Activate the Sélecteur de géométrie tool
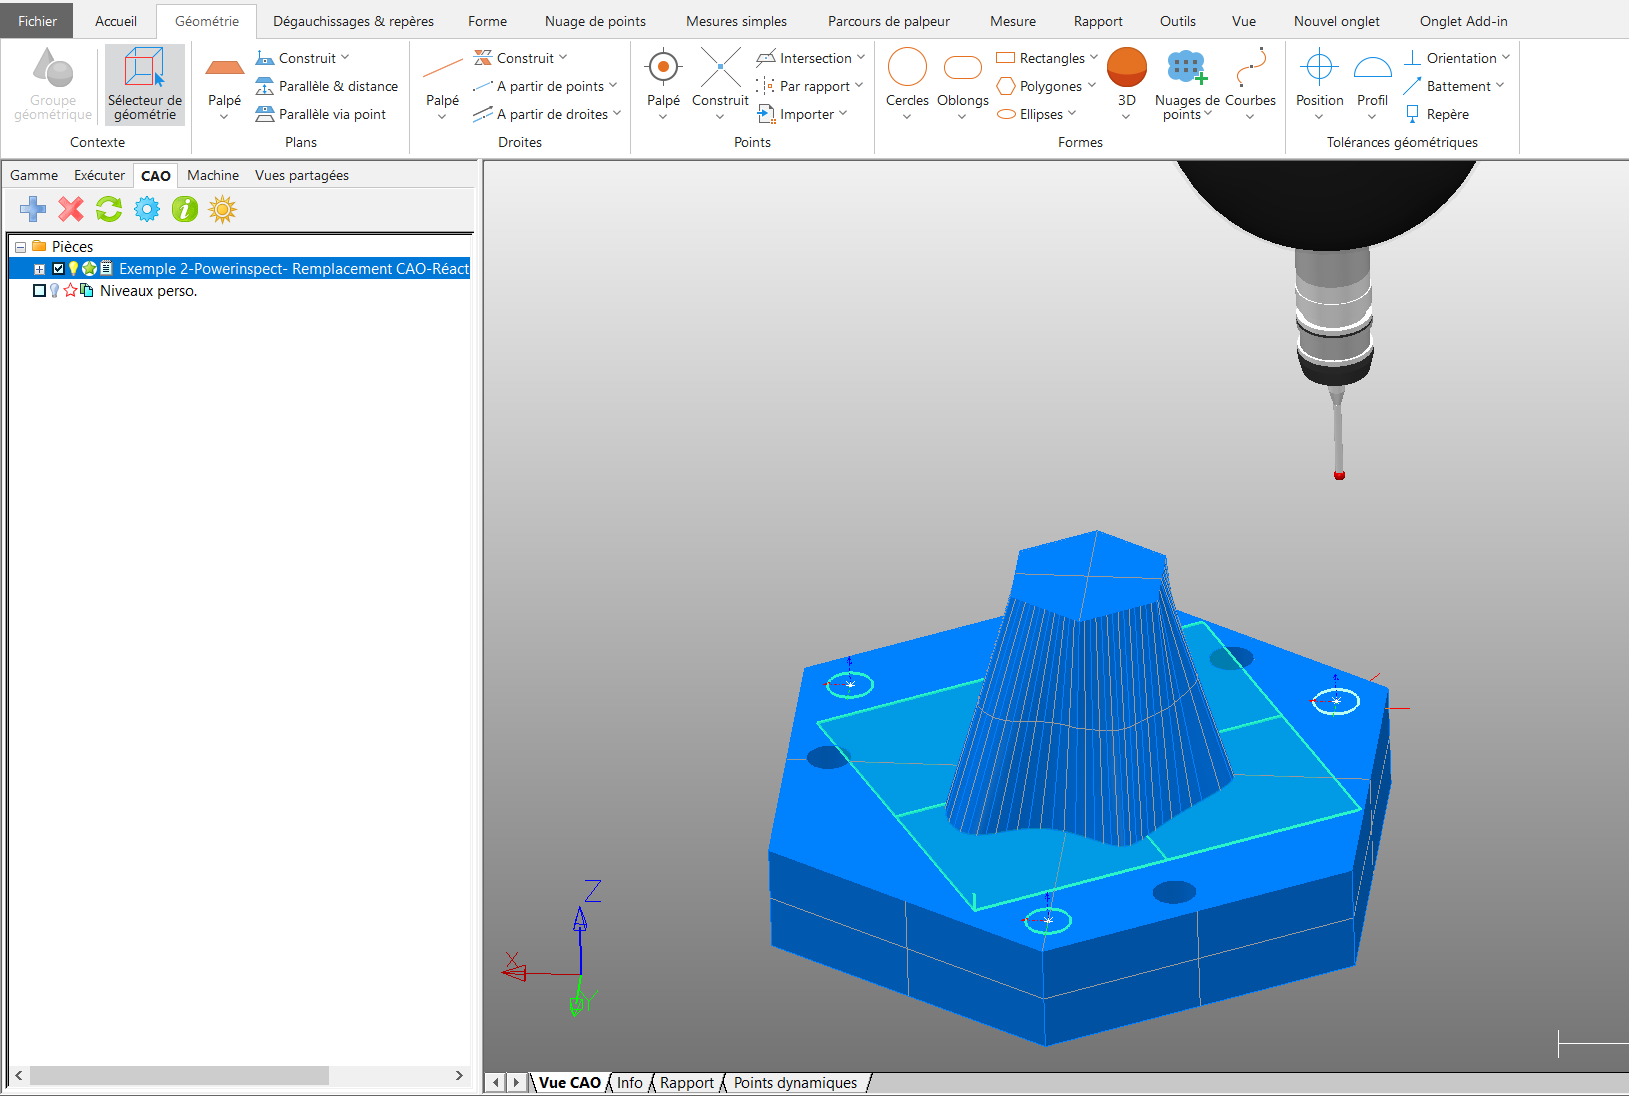 [145, 84]
